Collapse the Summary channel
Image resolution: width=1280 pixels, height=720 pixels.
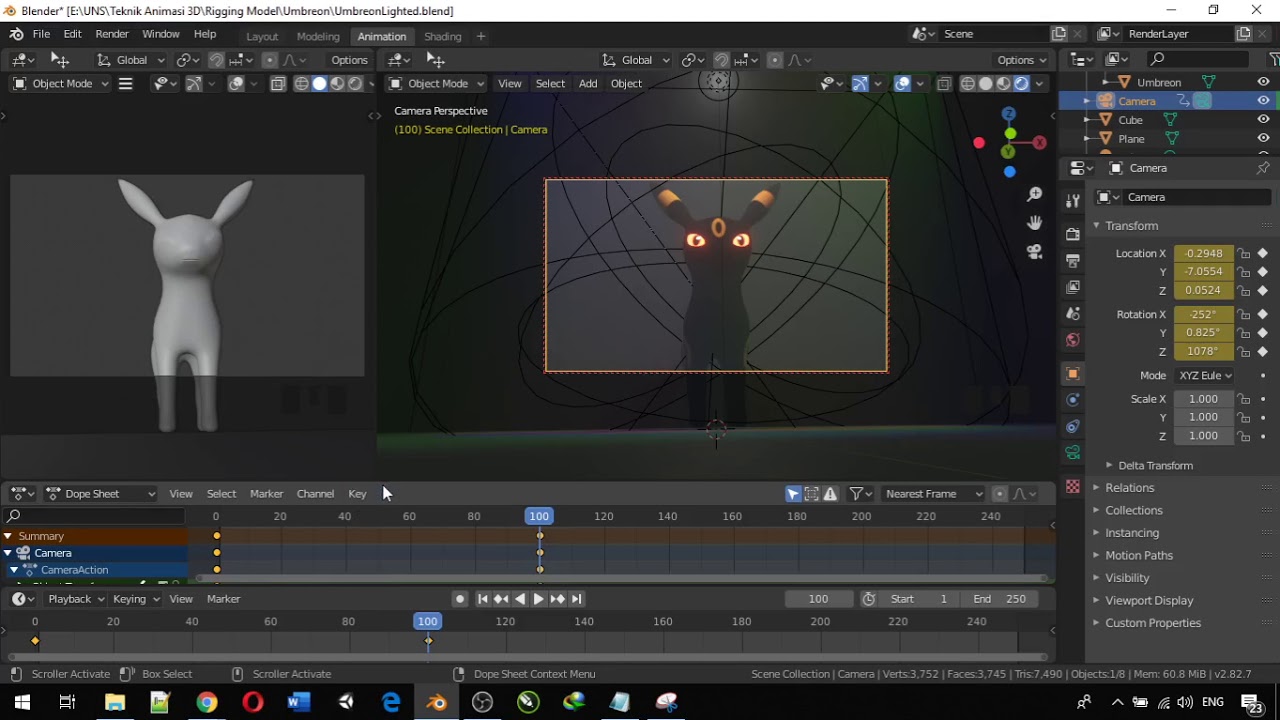[x=8, y=536]
